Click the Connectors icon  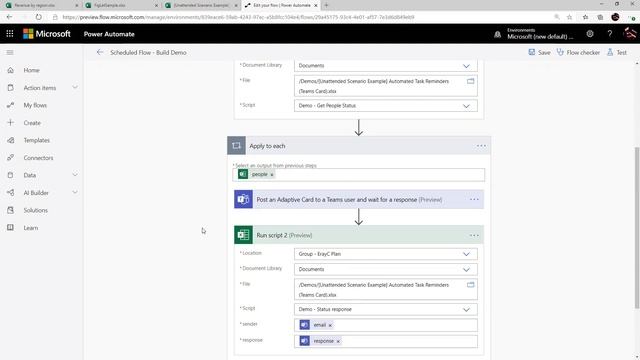tap(11, 158)
